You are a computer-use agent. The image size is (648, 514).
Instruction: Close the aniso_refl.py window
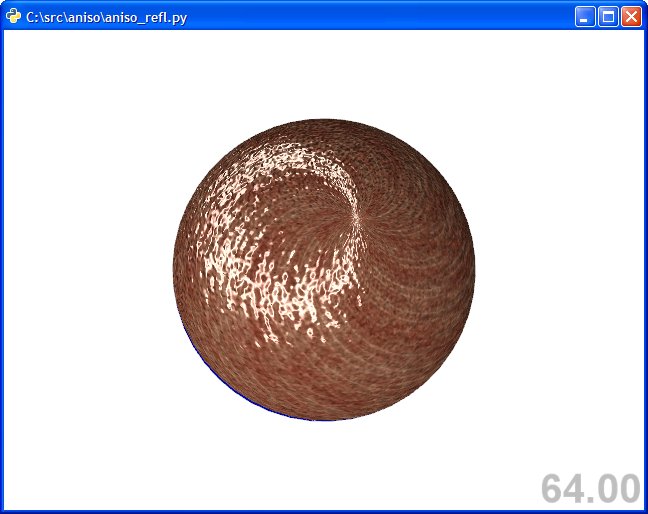[631, 17]
